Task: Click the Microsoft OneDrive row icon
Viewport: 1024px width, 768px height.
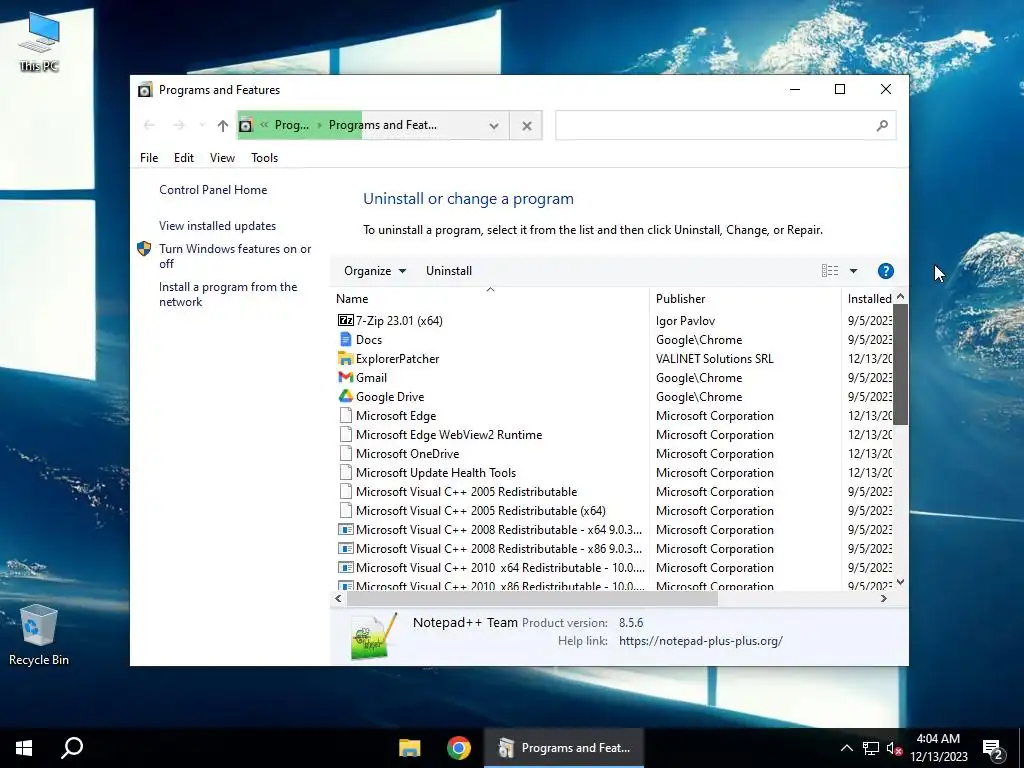Action: [345, 453]
